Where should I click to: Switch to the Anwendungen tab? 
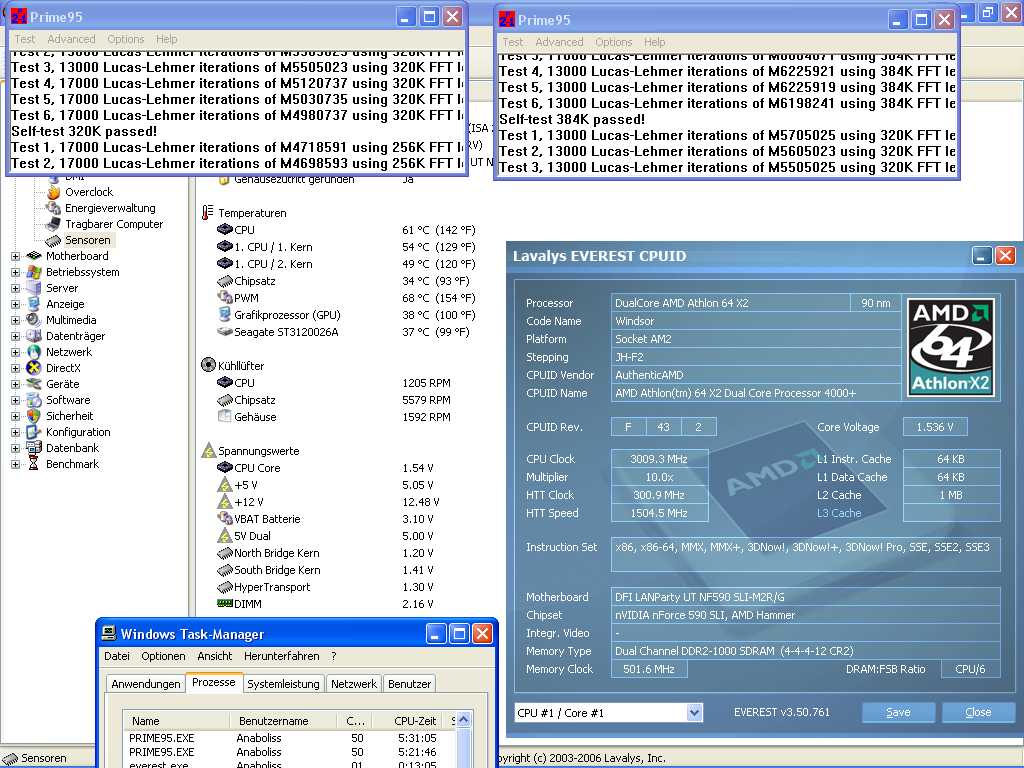coord(146,684)
